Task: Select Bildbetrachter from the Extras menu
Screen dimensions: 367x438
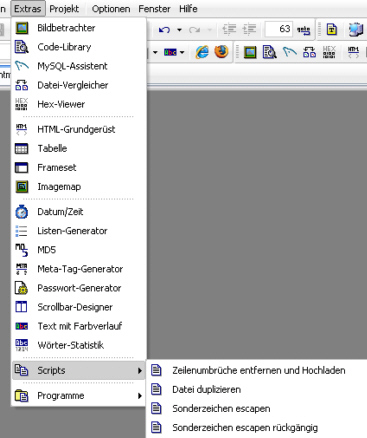Action: pyautogui.click(x=79, y=28)
